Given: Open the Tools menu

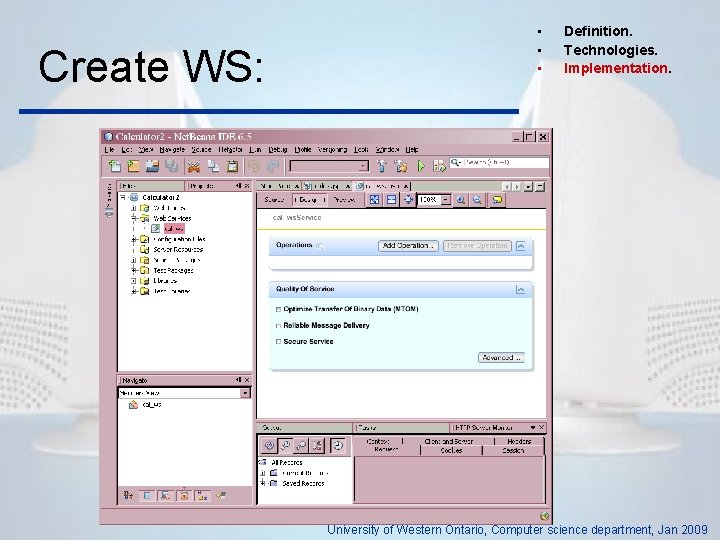Looking at the screenshot, I should pyautogui.click(x=361, y=150).
